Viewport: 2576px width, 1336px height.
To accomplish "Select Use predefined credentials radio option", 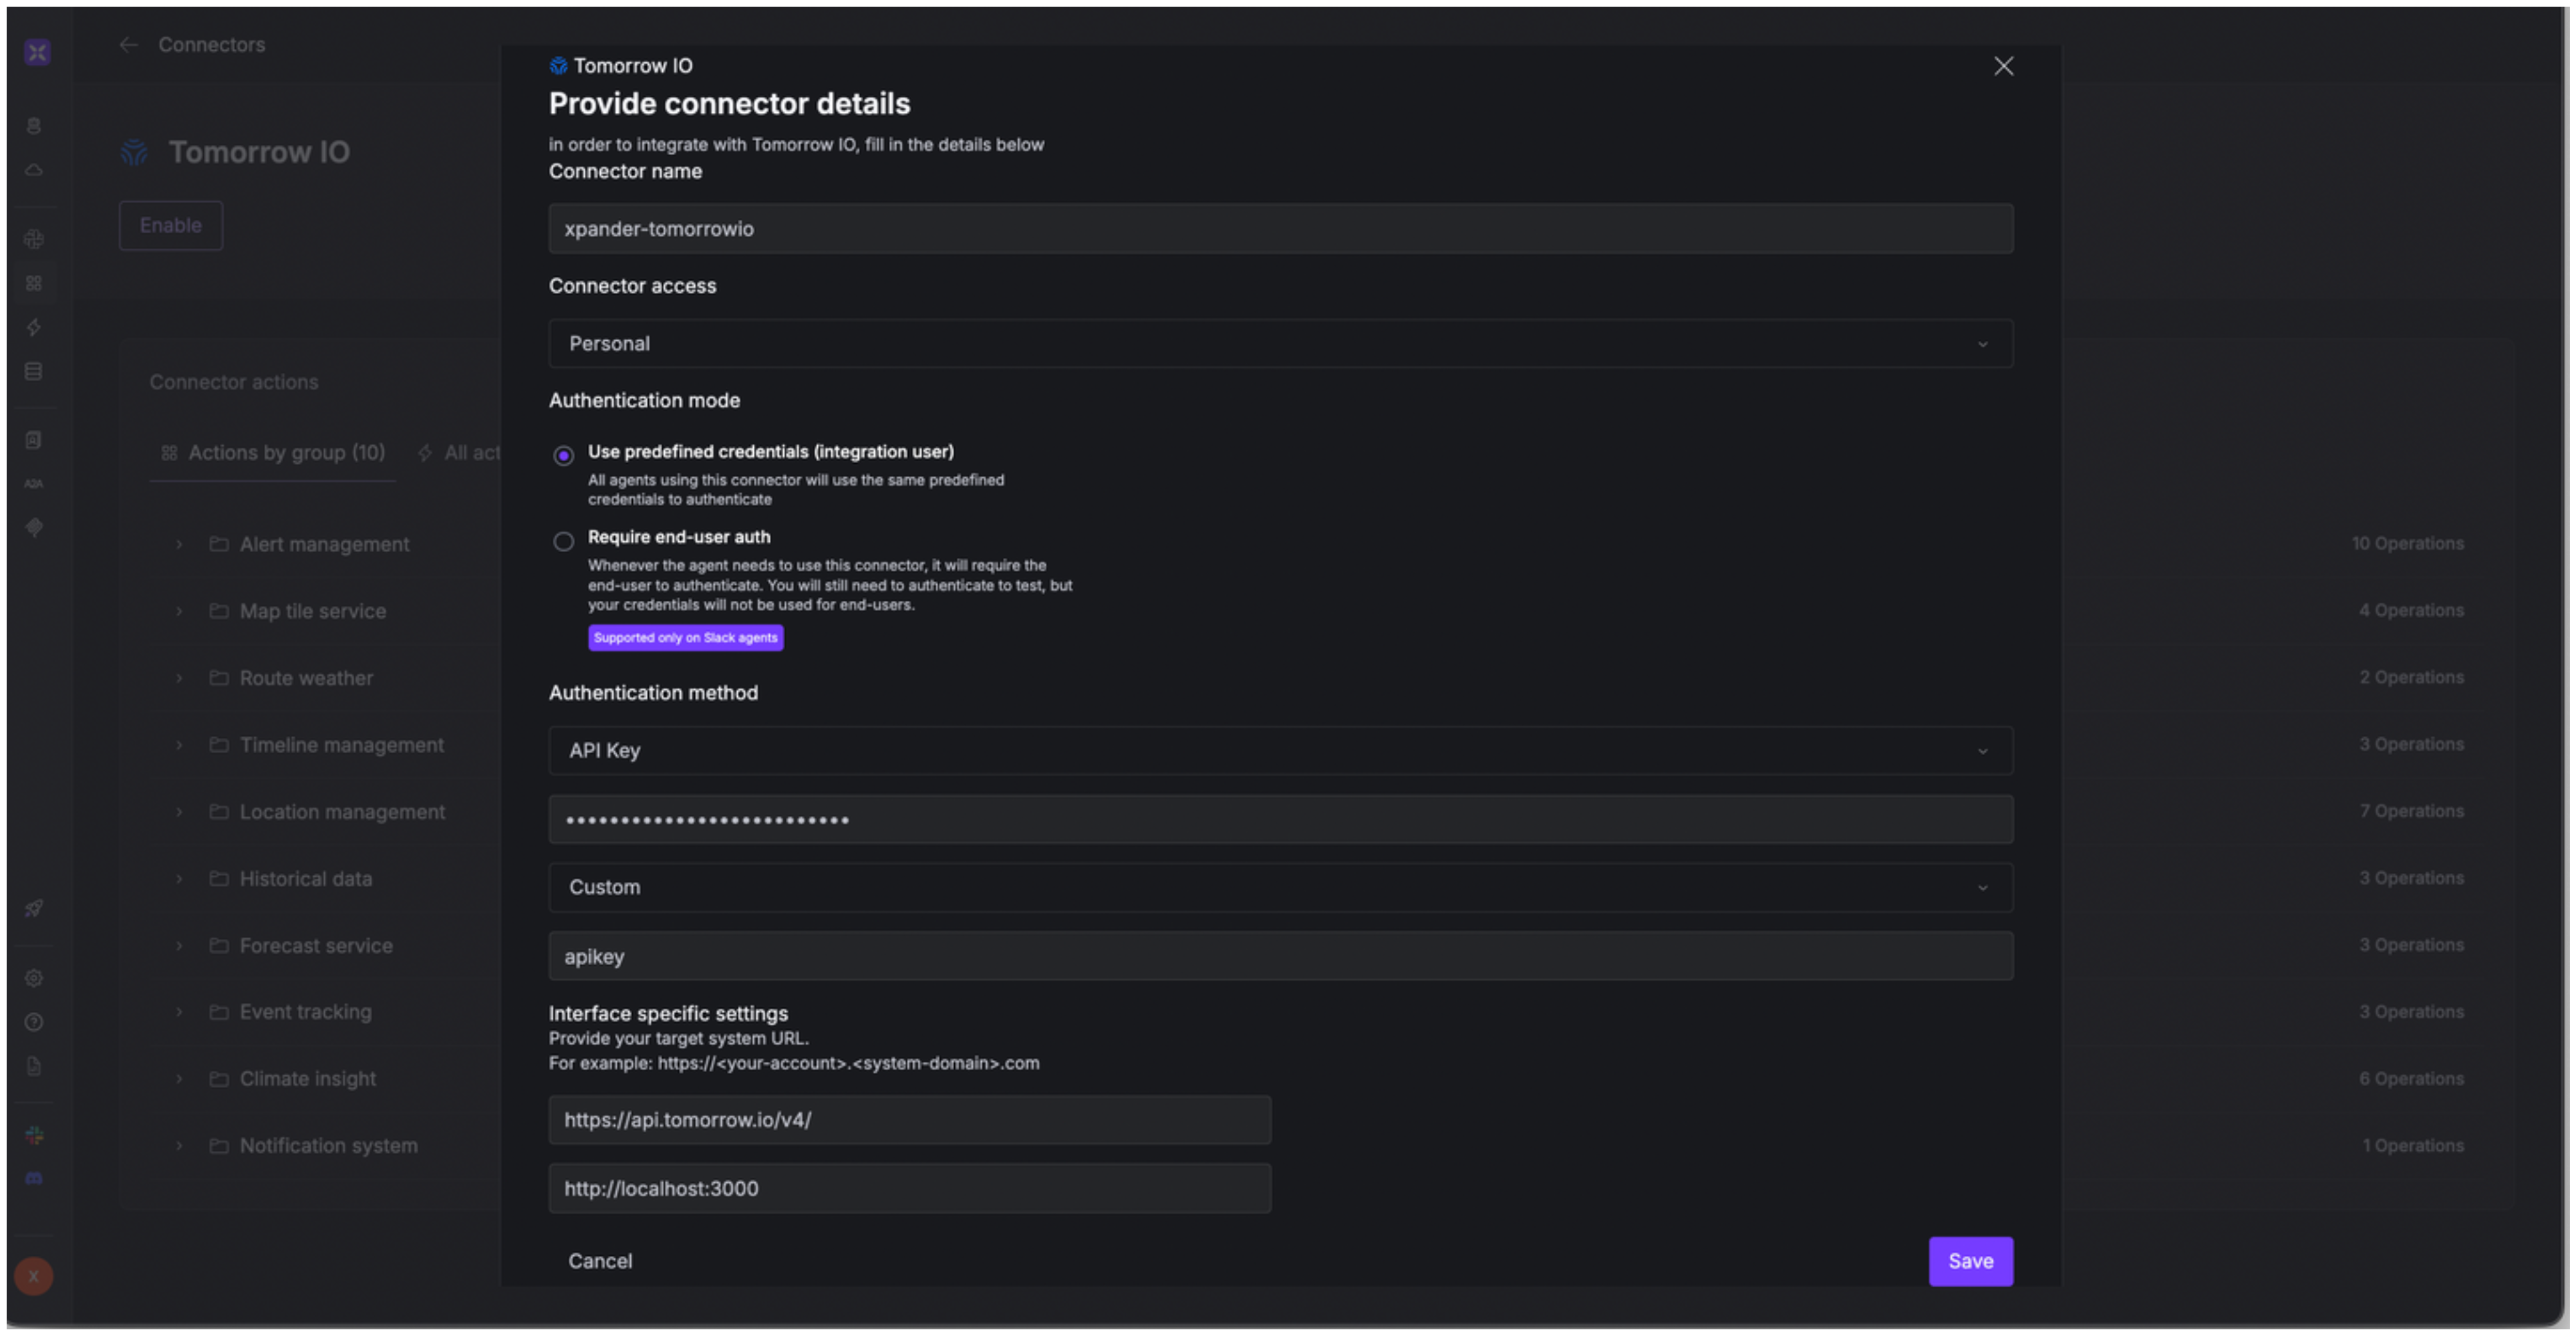I will click(x=564, y=456).
